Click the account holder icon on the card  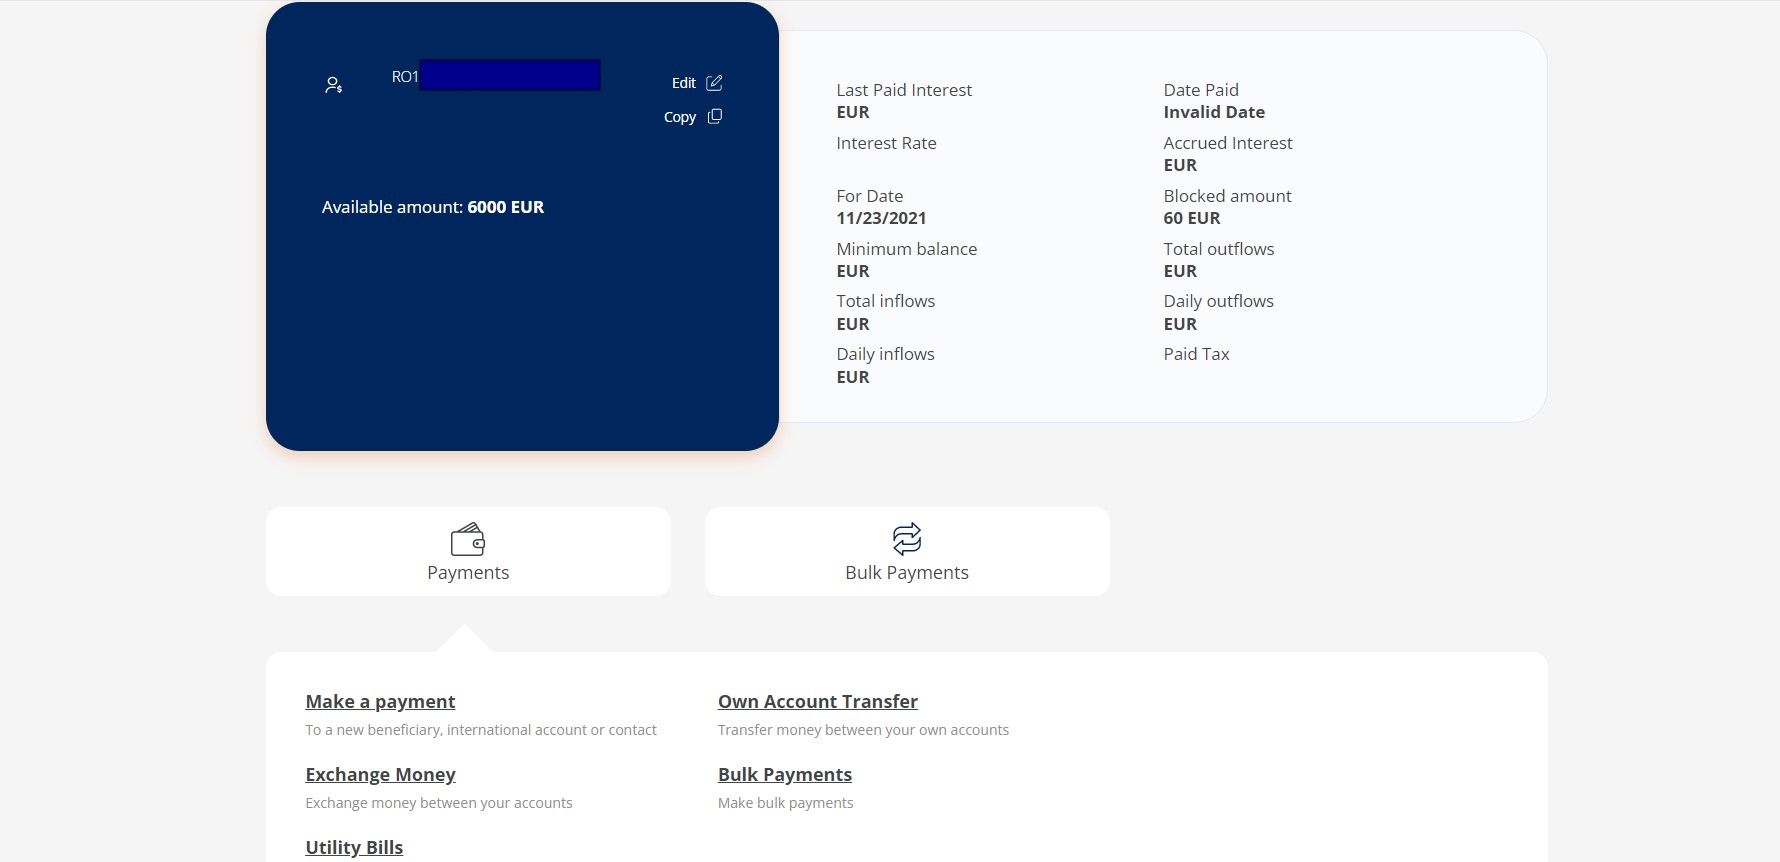pos(334,86)
